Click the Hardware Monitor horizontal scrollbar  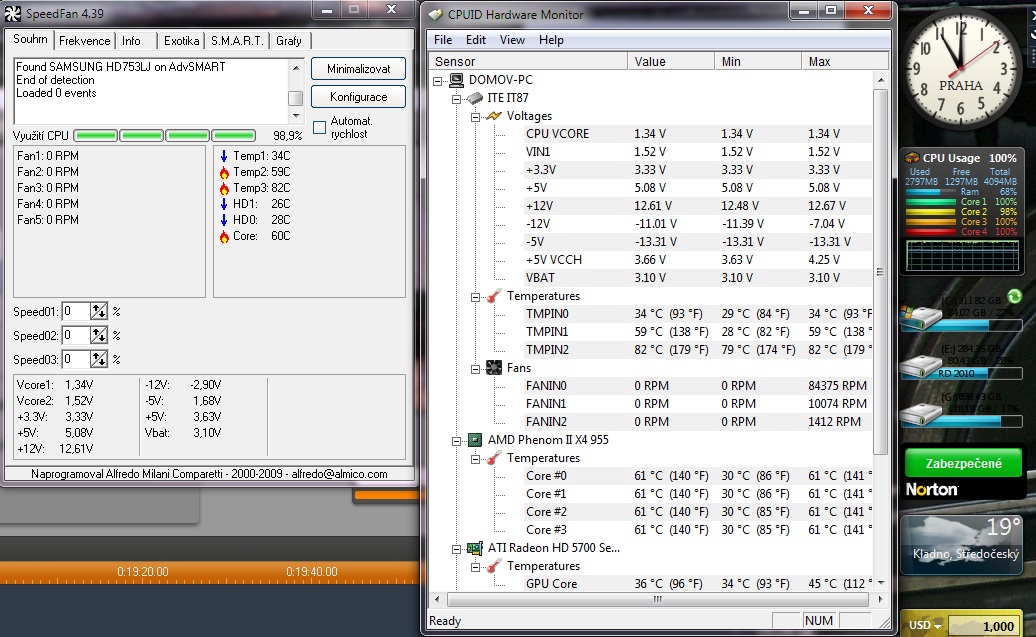tap(657, 600)
